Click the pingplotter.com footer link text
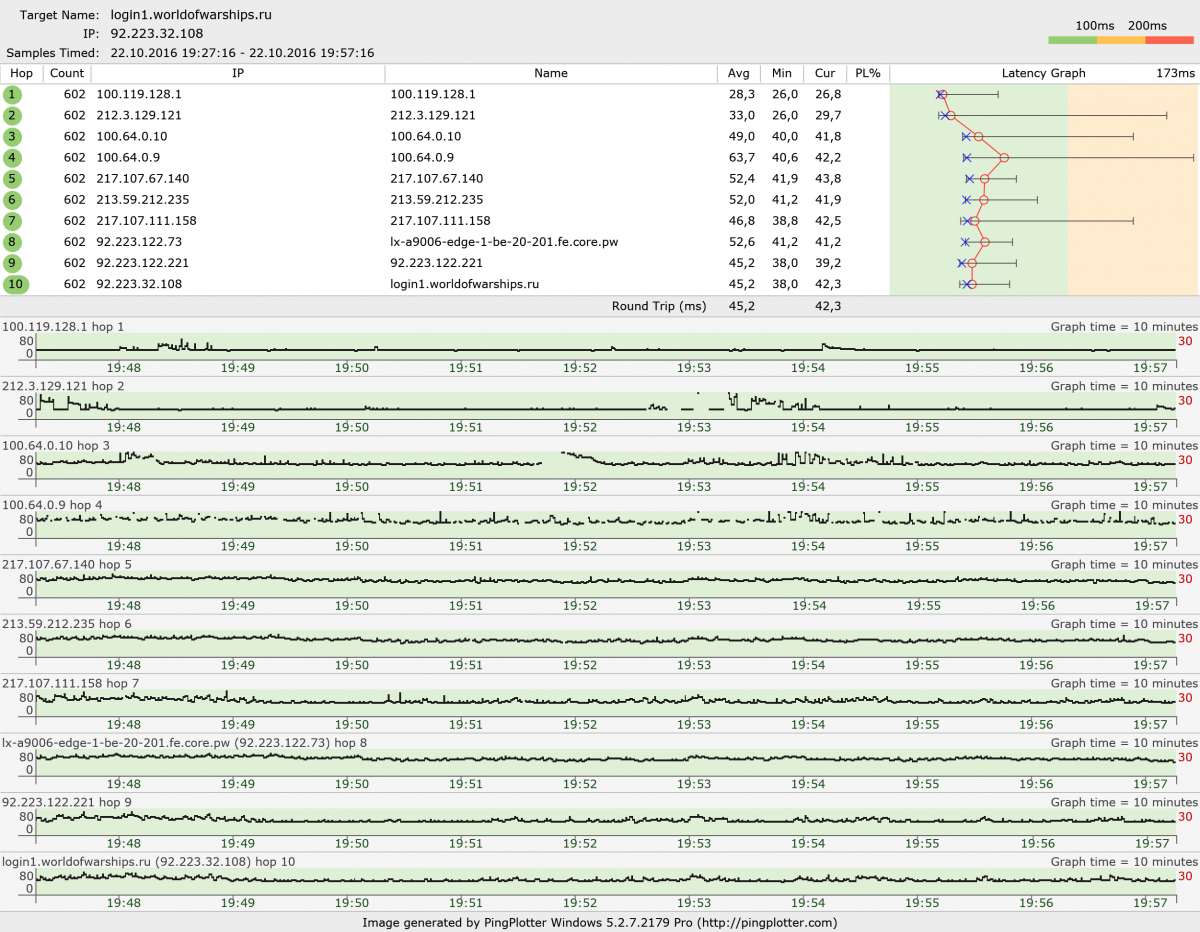This screenshot has width=1200, height=932. coord(768,923)
